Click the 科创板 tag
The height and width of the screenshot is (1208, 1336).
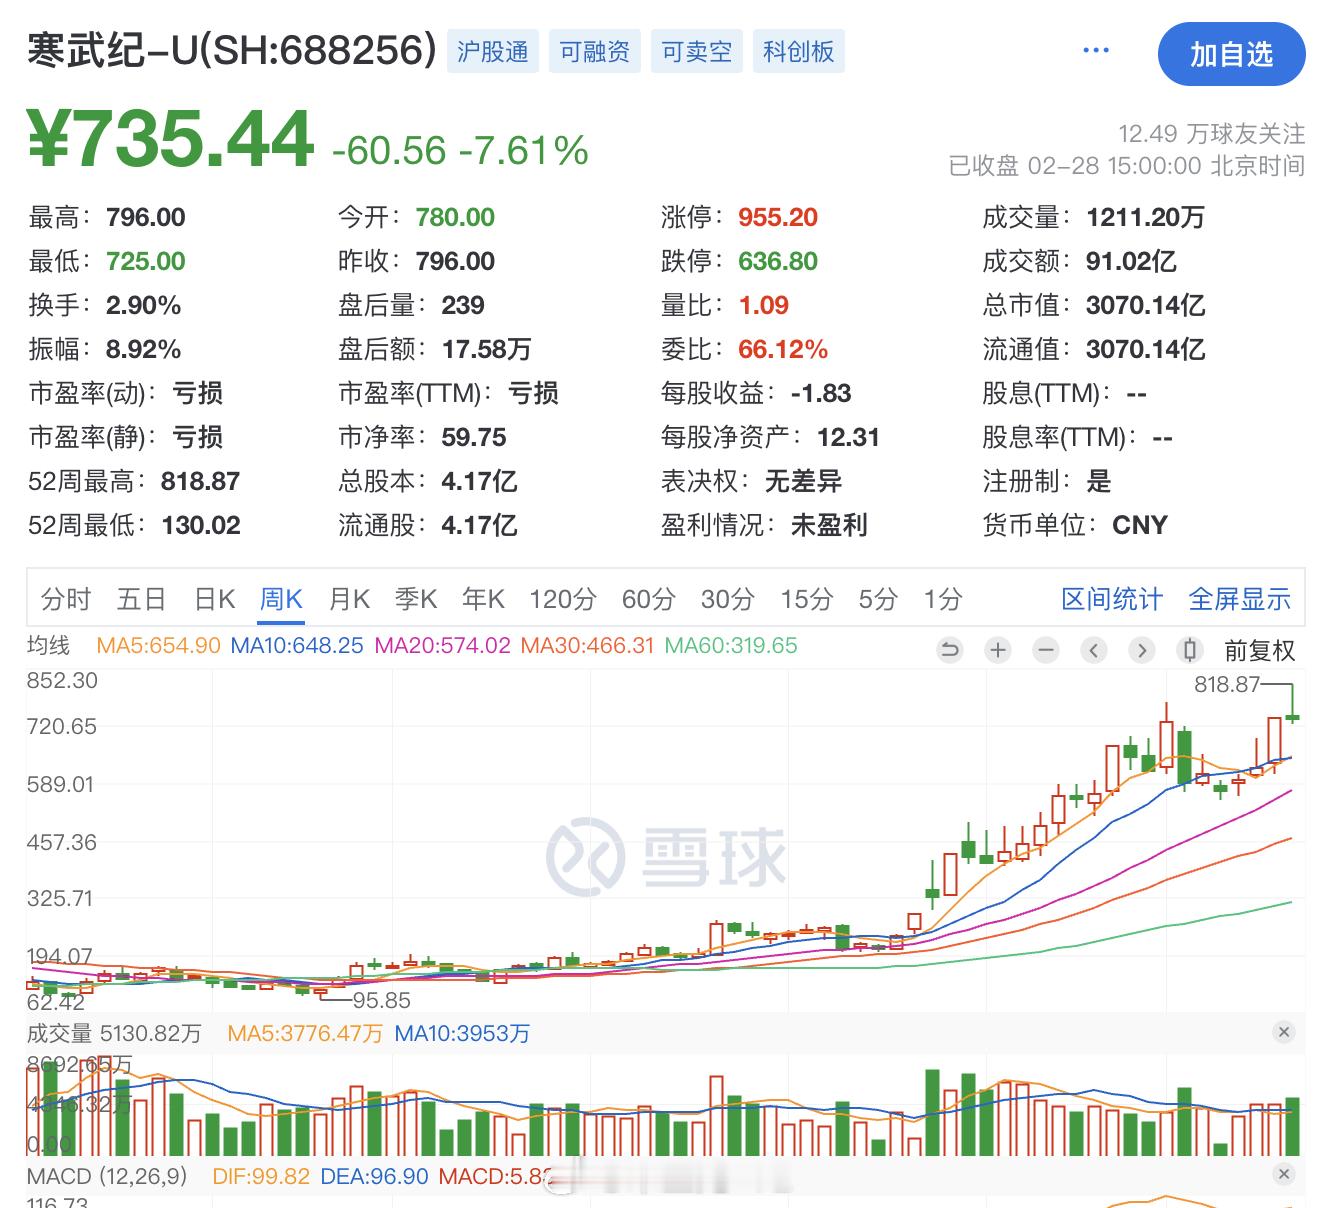tap(799, 51)
